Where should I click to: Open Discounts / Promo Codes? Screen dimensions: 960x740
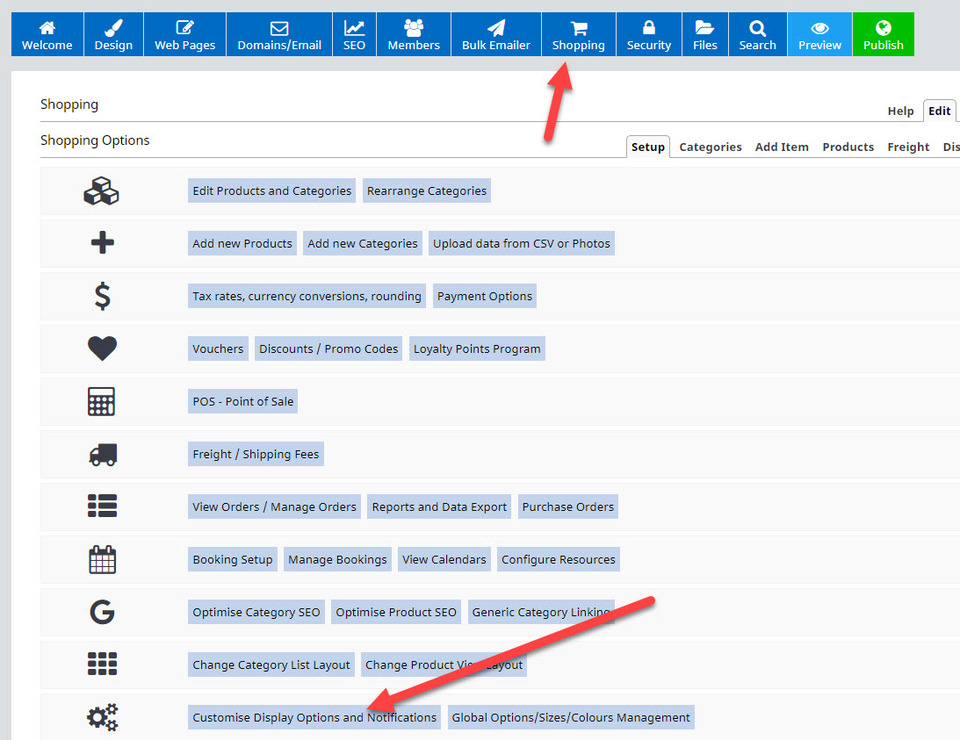click(x=328, y=349)
